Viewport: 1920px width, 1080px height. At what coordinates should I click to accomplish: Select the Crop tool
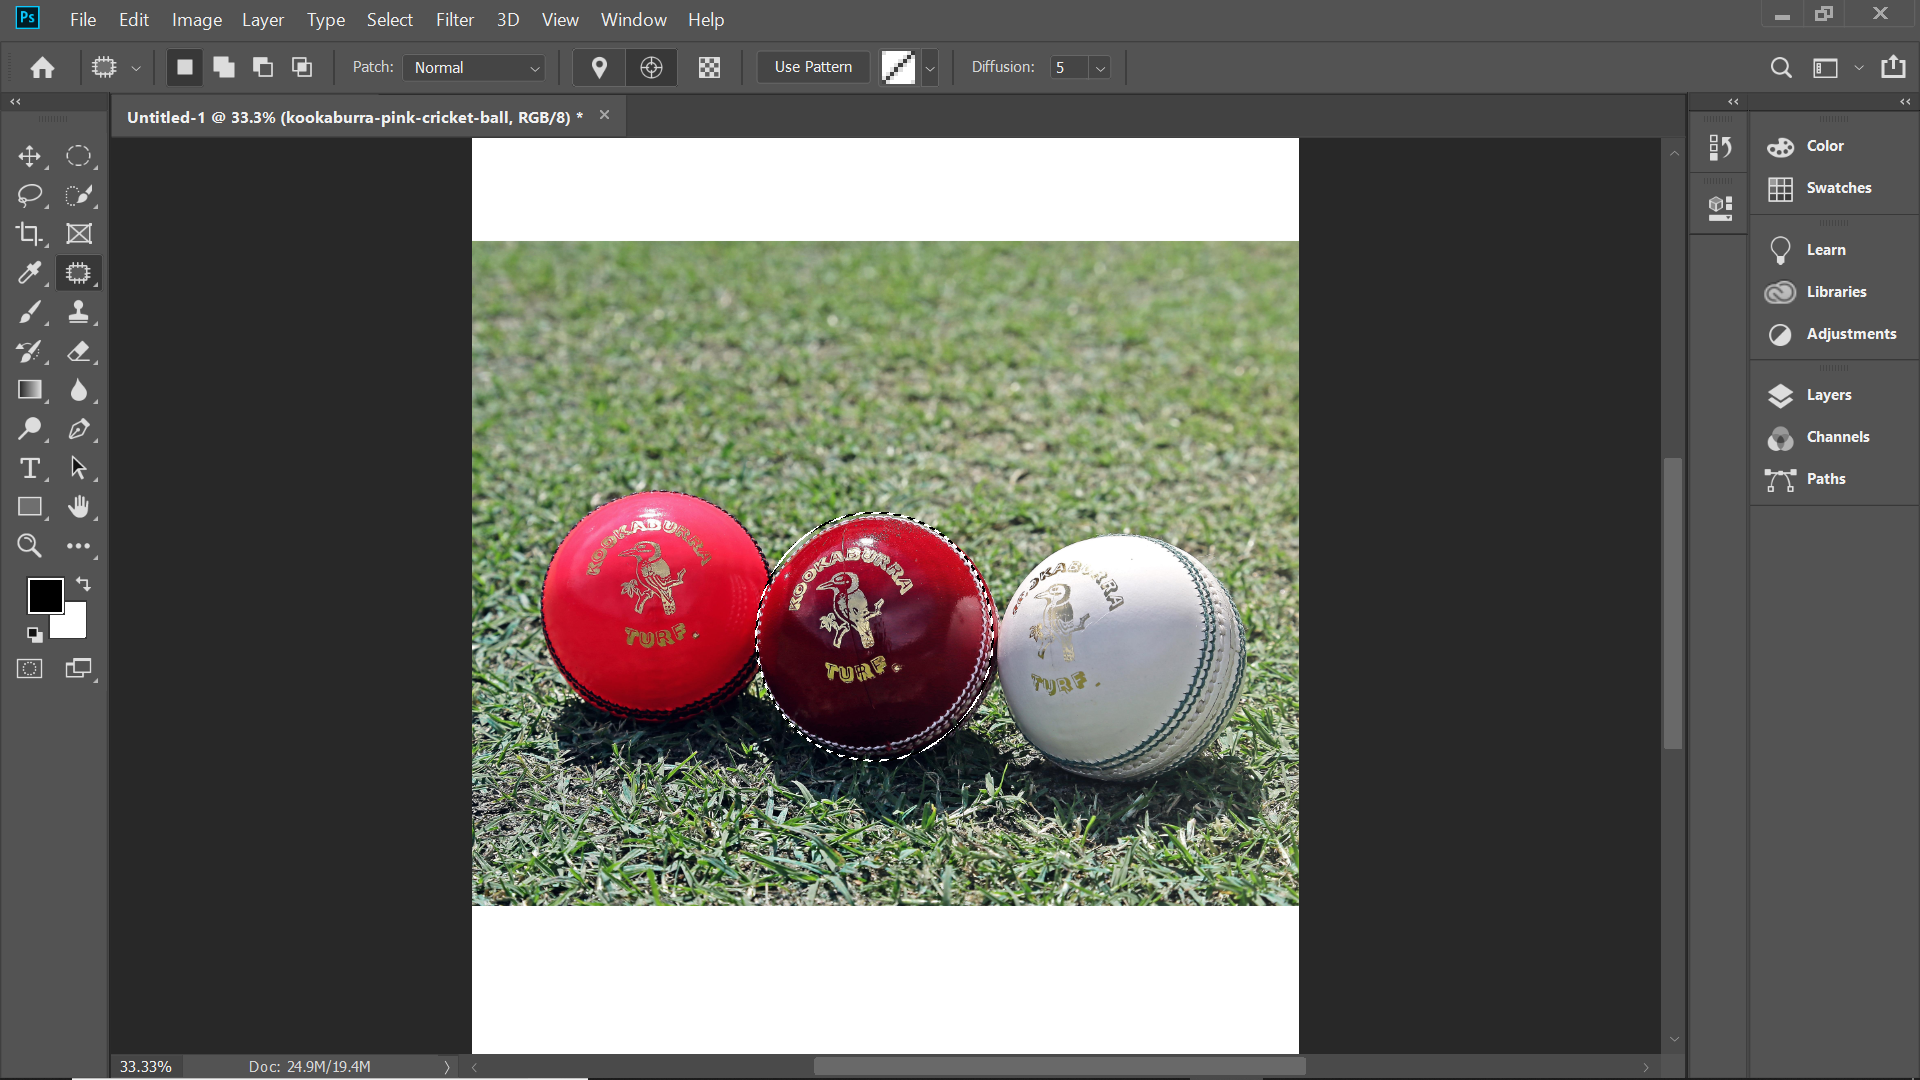pos(29,234)
